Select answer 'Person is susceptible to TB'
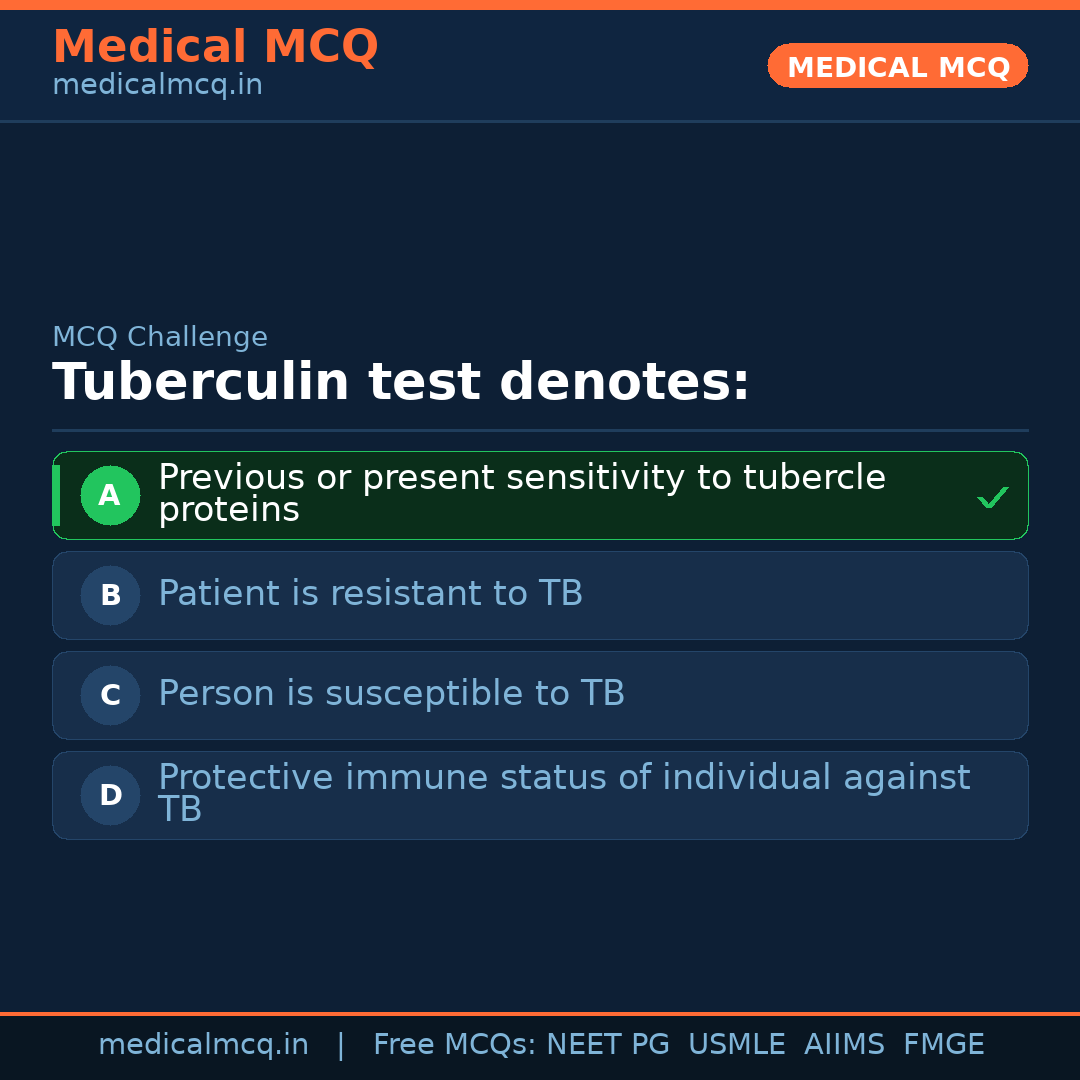 [391, 694]
